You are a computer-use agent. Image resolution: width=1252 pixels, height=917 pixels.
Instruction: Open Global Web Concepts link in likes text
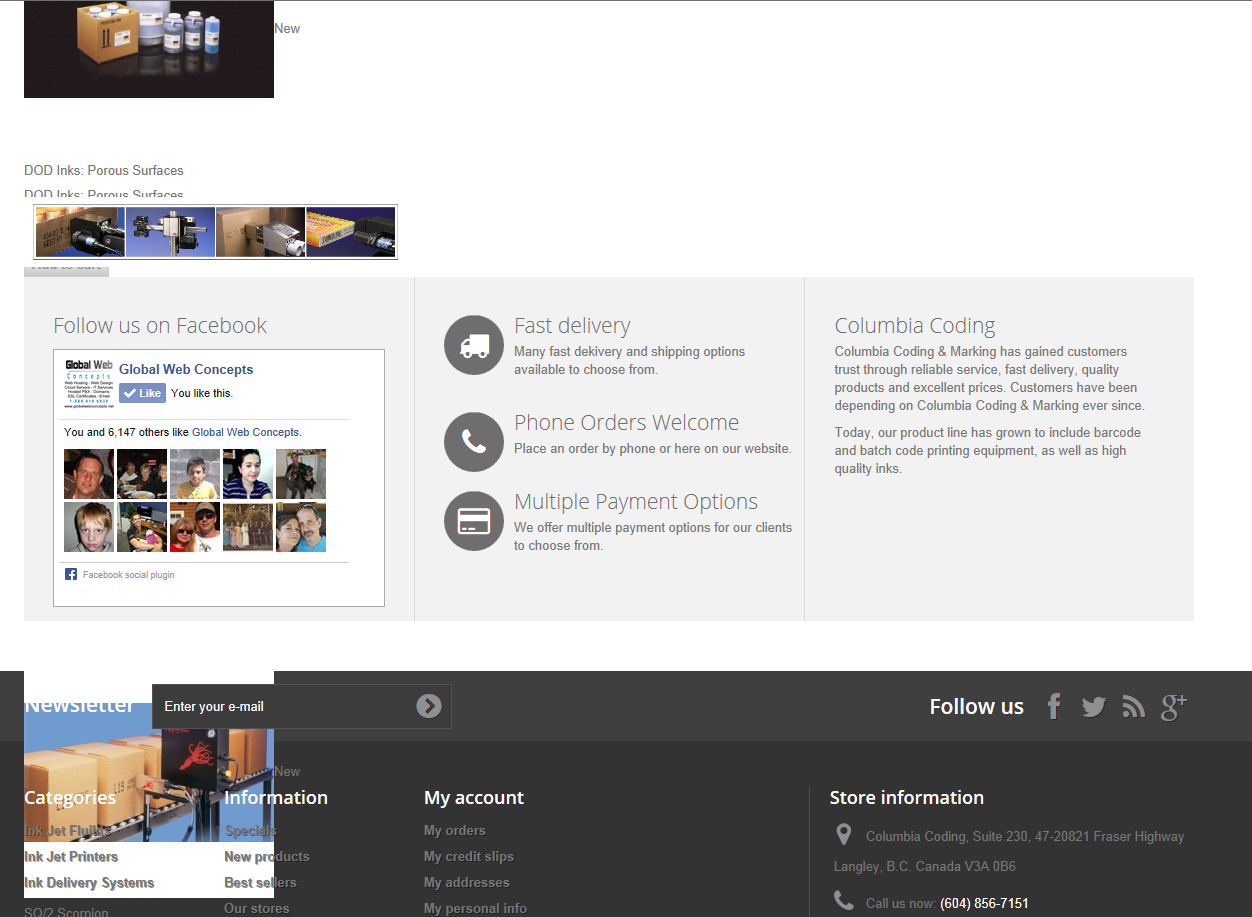pyautogui.click(x=245, y=432)
